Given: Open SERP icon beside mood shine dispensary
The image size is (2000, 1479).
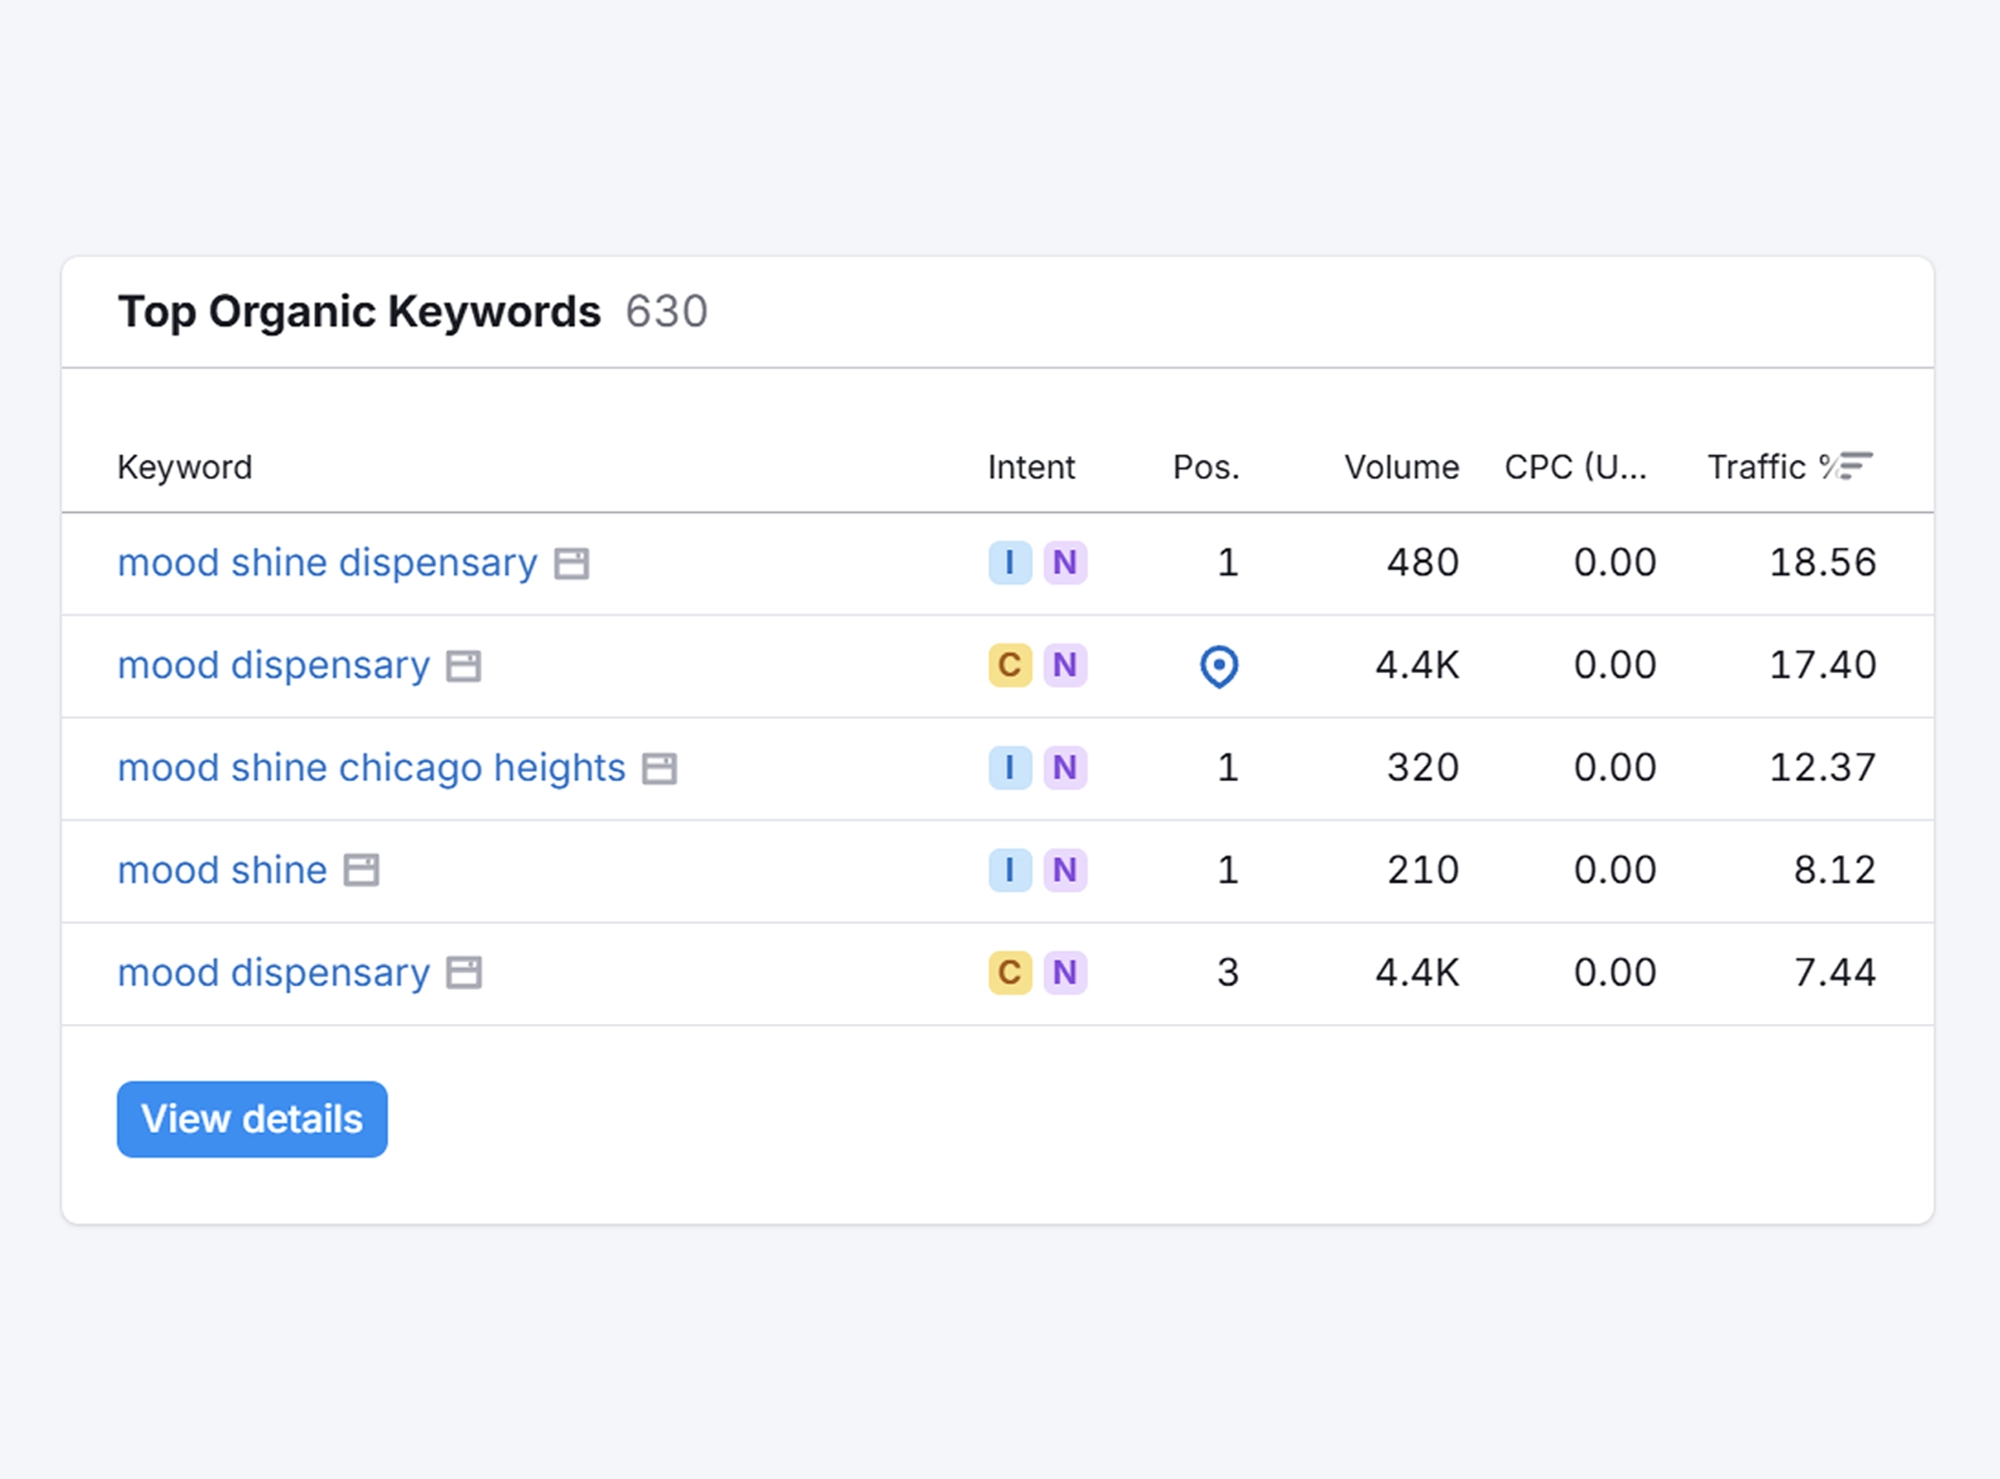Looking at the screenshot, I should (x=572, y=564).
